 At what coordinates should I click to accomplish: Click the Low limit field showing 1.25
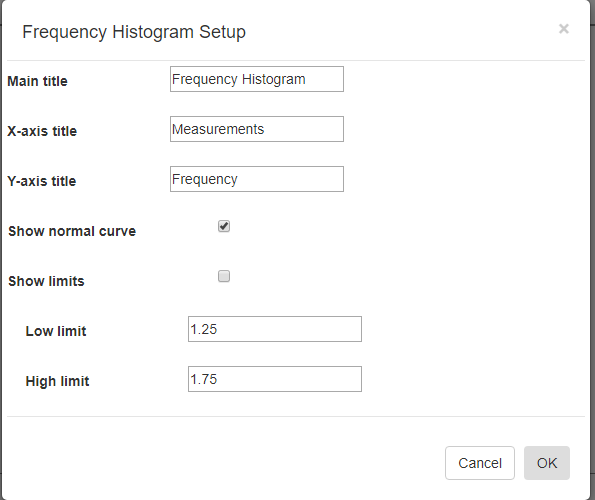click(x=275, y=329)
